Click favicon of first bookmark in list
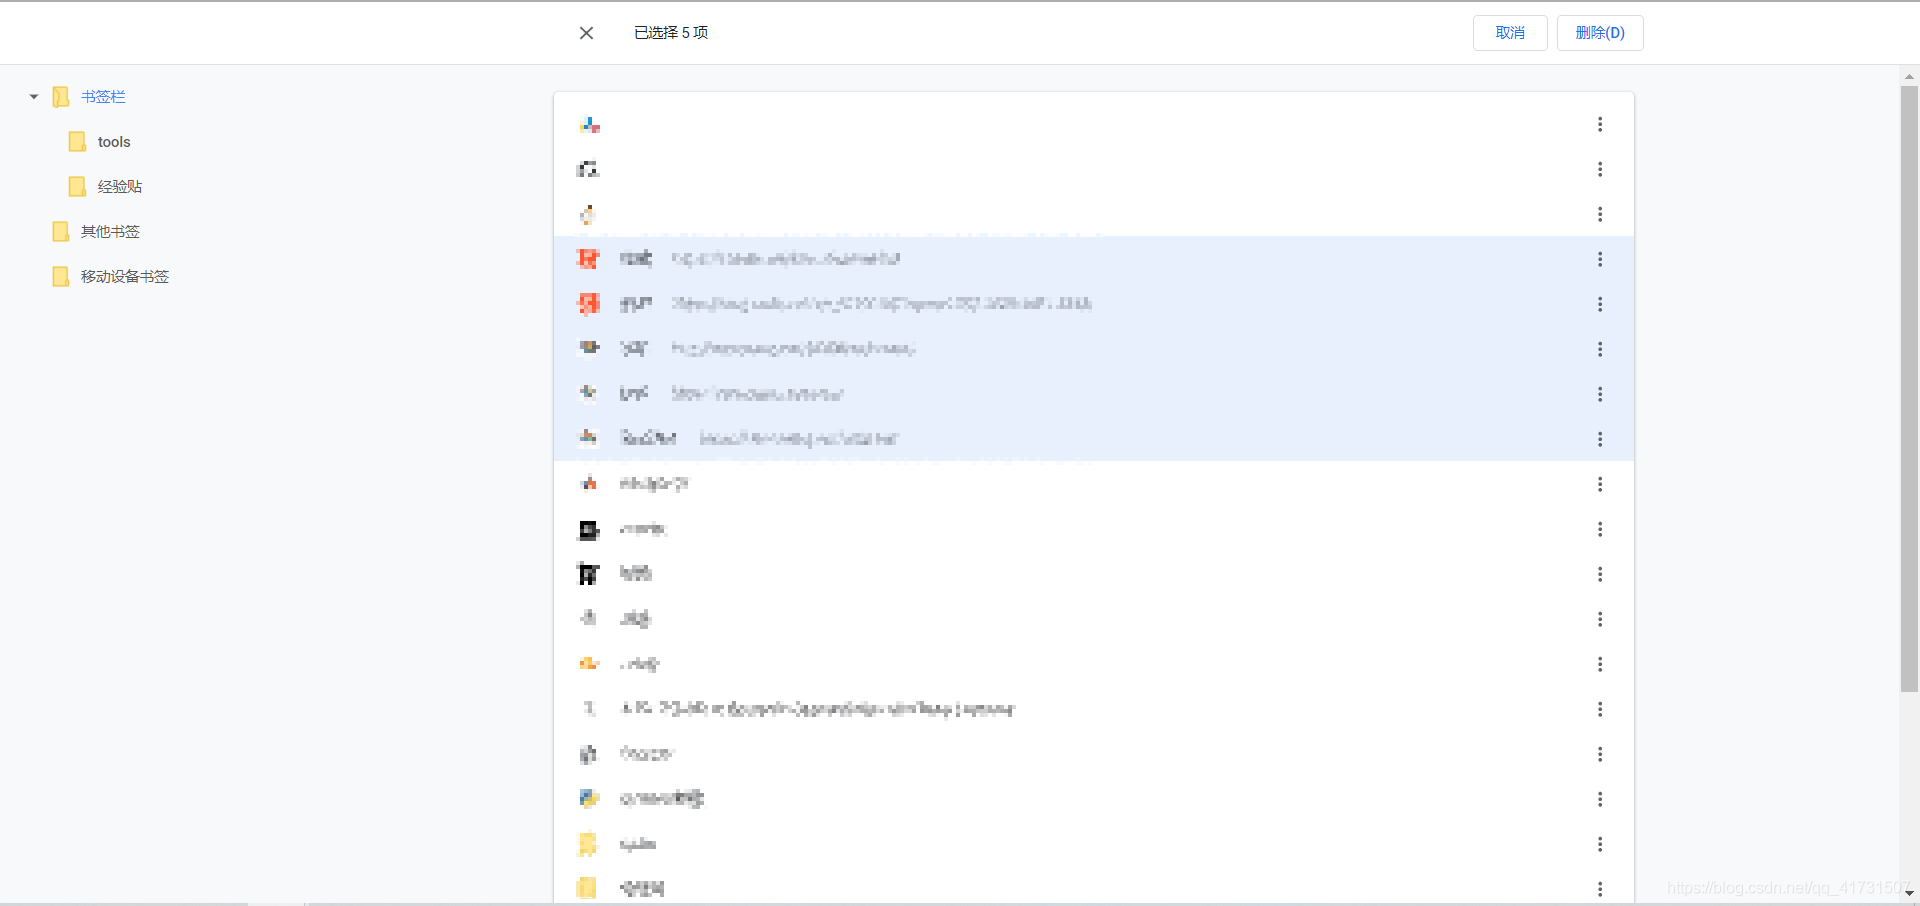The height and width of the screenshot is (906, 1920). point(589,124)
